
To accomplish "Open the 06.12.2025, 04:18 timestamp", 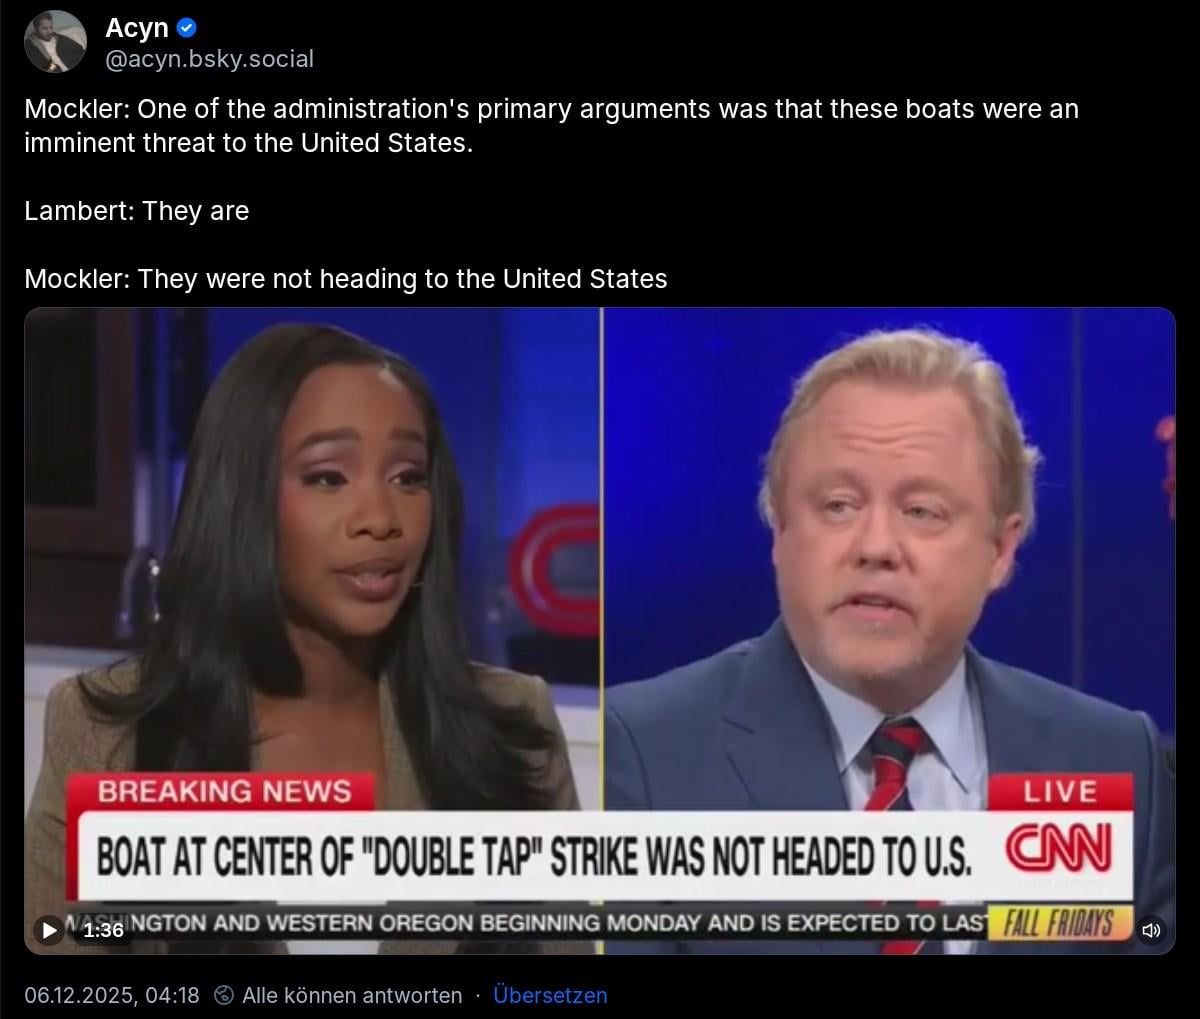I will tap(112, 995).
